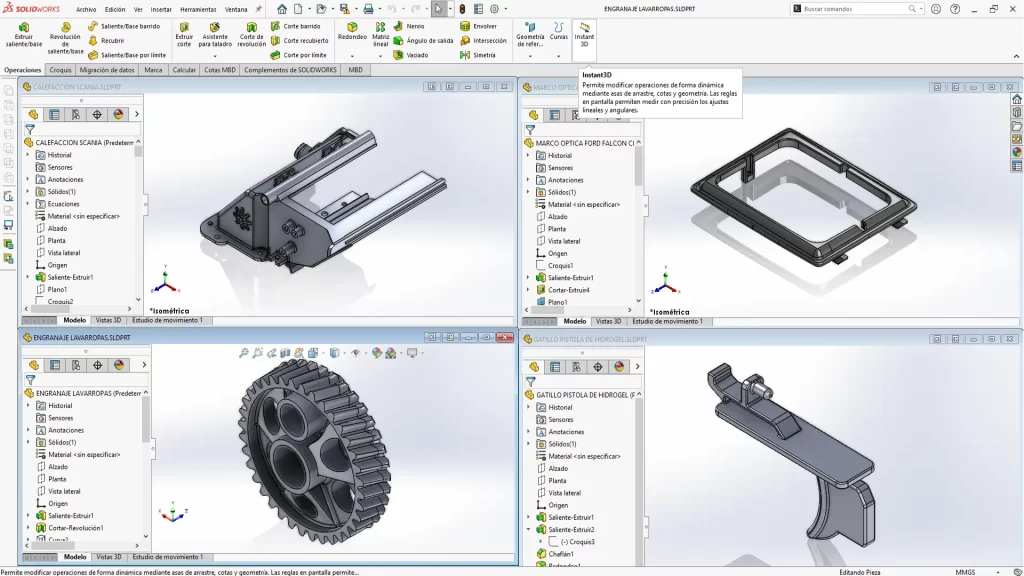Toggle the filter in CALEFACCION SCANIA tree

(x=30, y=129)
